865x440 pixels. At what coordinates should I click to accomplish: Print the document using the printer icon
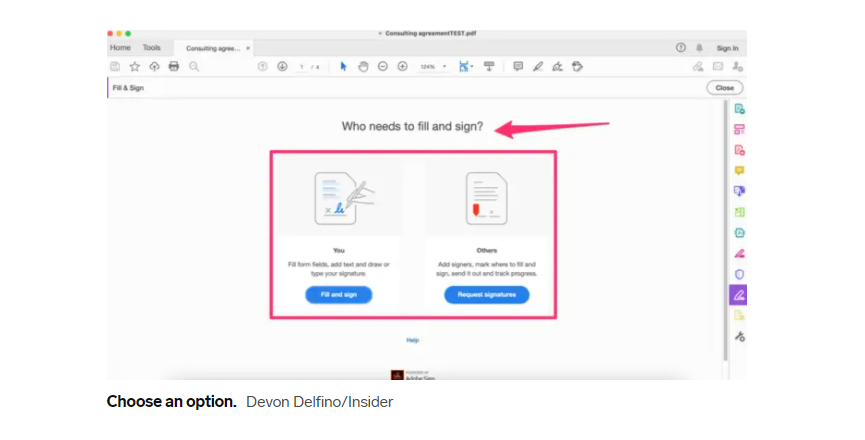pos(174,67)
